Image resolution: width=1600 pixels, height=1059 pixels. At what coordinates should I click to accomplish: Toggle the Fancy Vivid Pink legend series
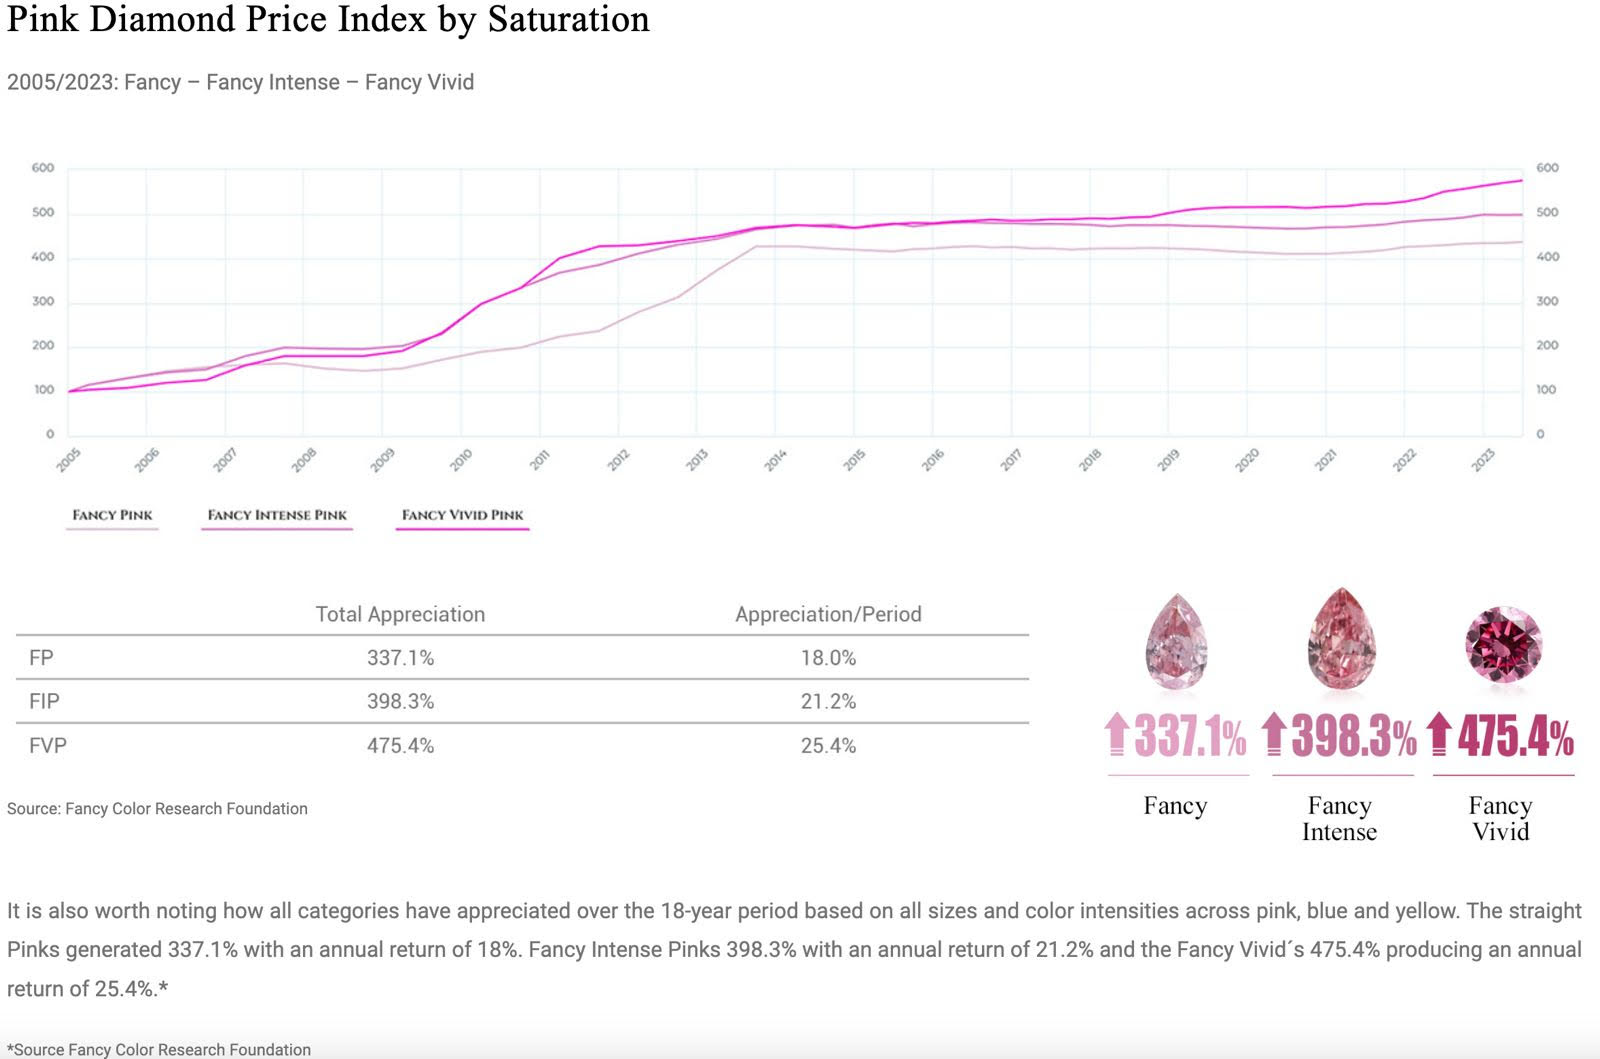coord(462,515)
